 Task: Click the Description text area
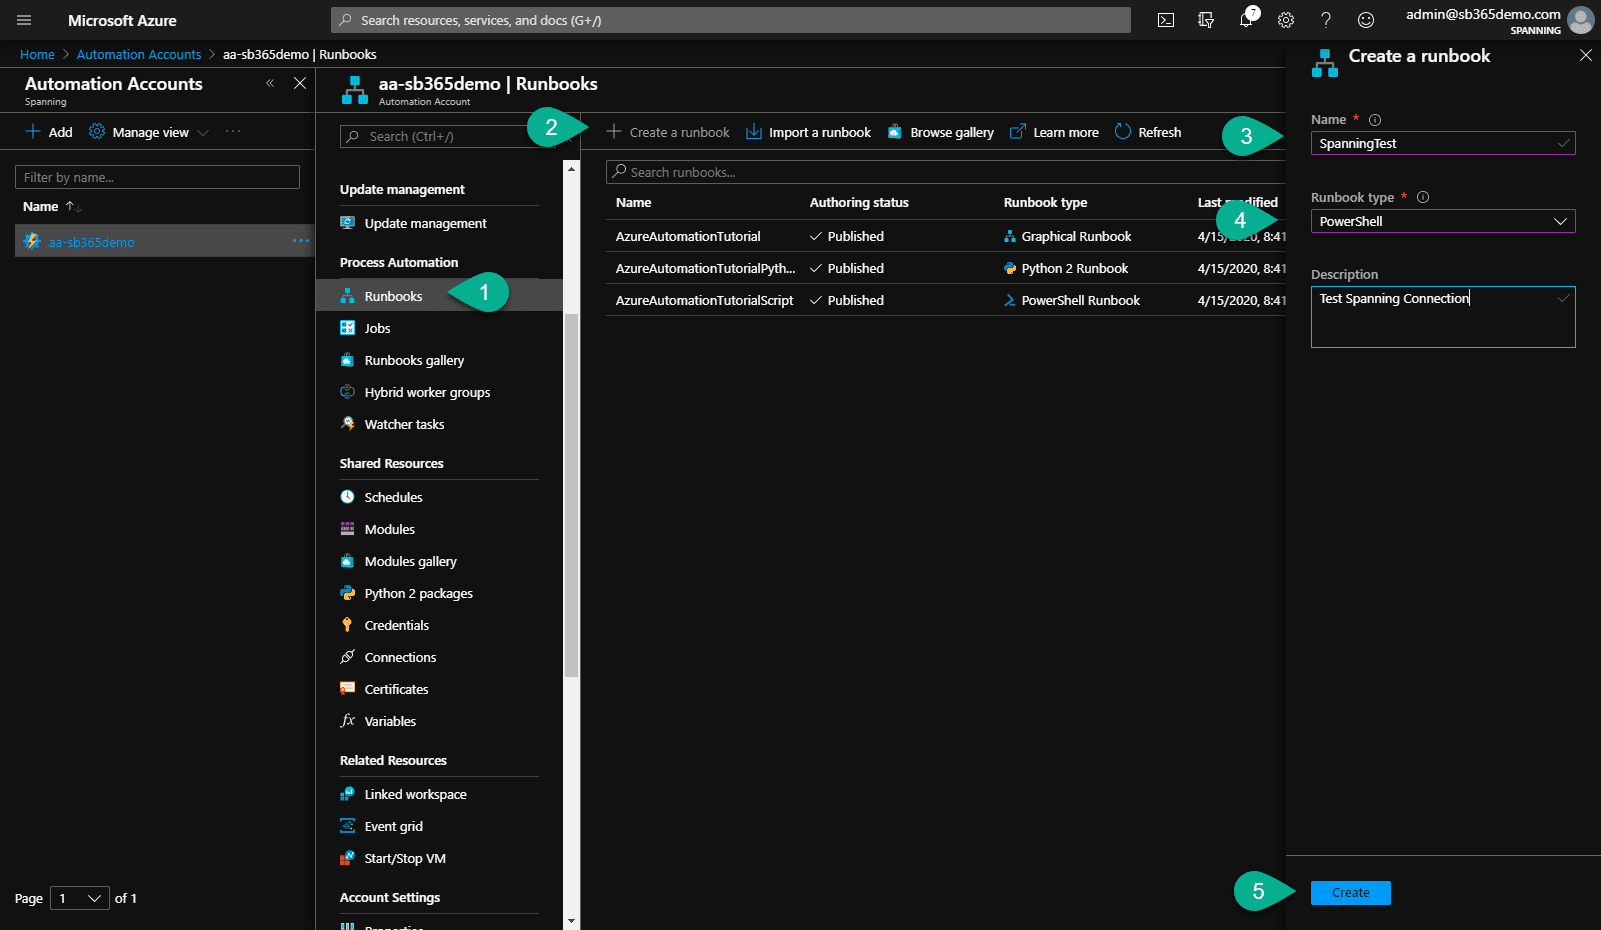point(1443,317)
